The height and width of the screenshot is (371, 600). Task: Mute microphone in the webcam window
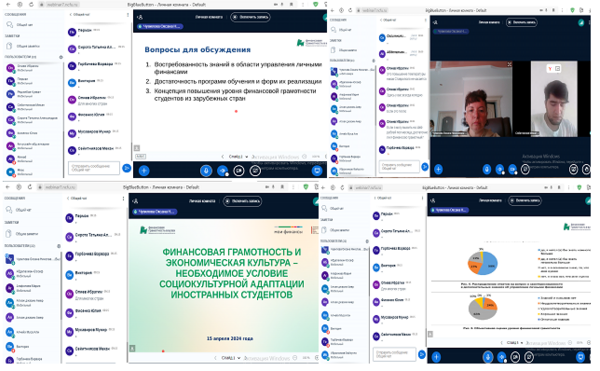487,169
